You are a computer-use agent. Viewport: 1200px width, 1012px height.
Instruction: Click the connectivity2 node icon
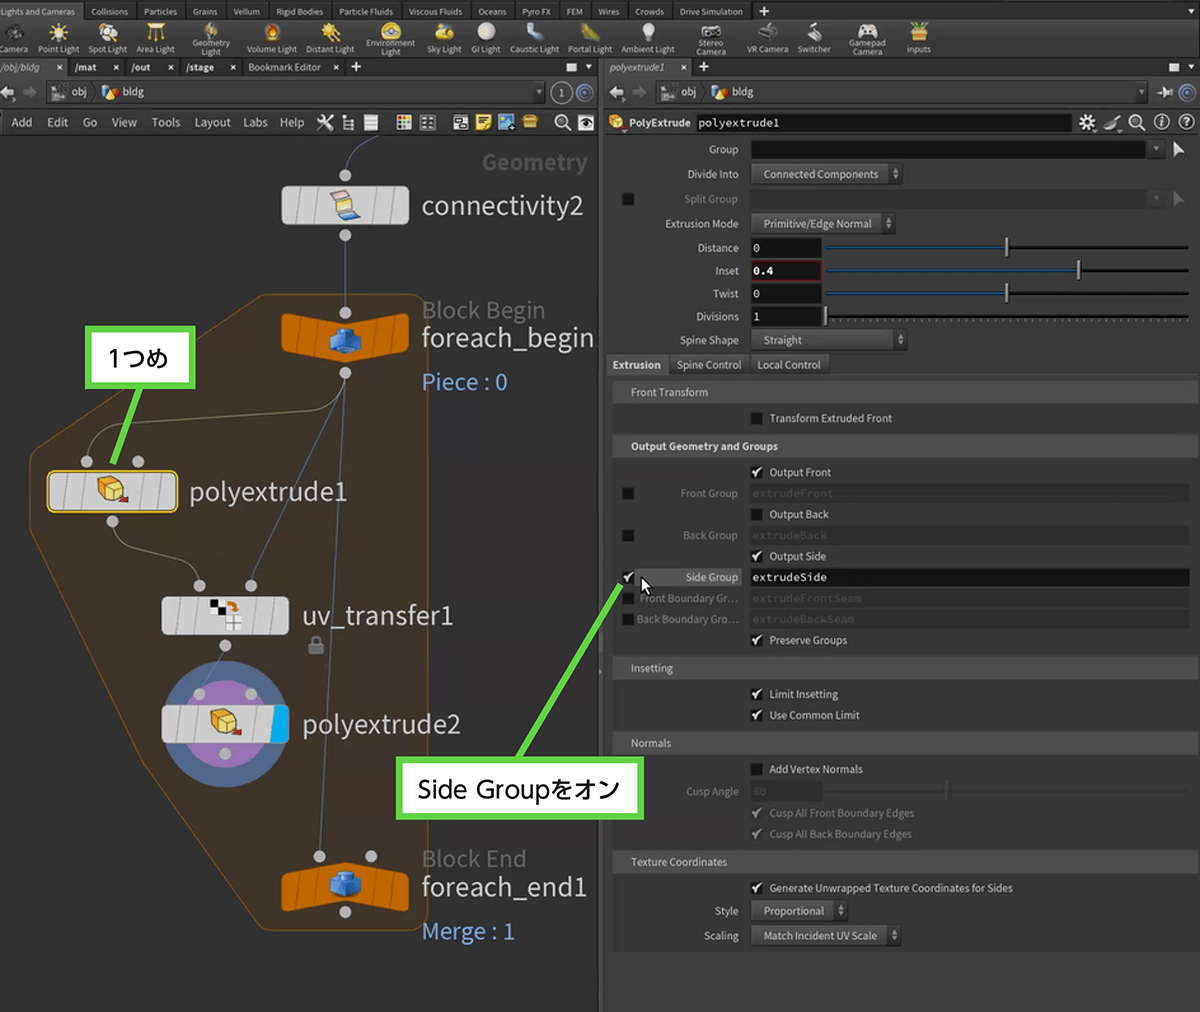[344, 205]
